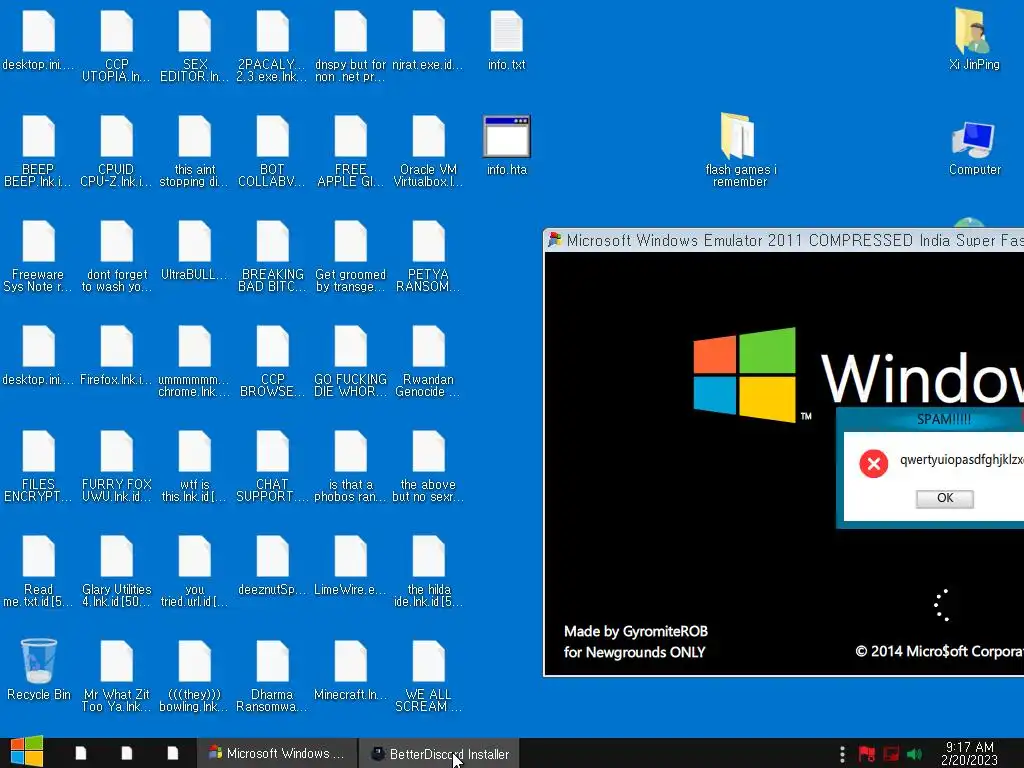The width and height of the screenshot is (1024, 768).
Task: Open the red flag tray icon
Action: (867, 754)
